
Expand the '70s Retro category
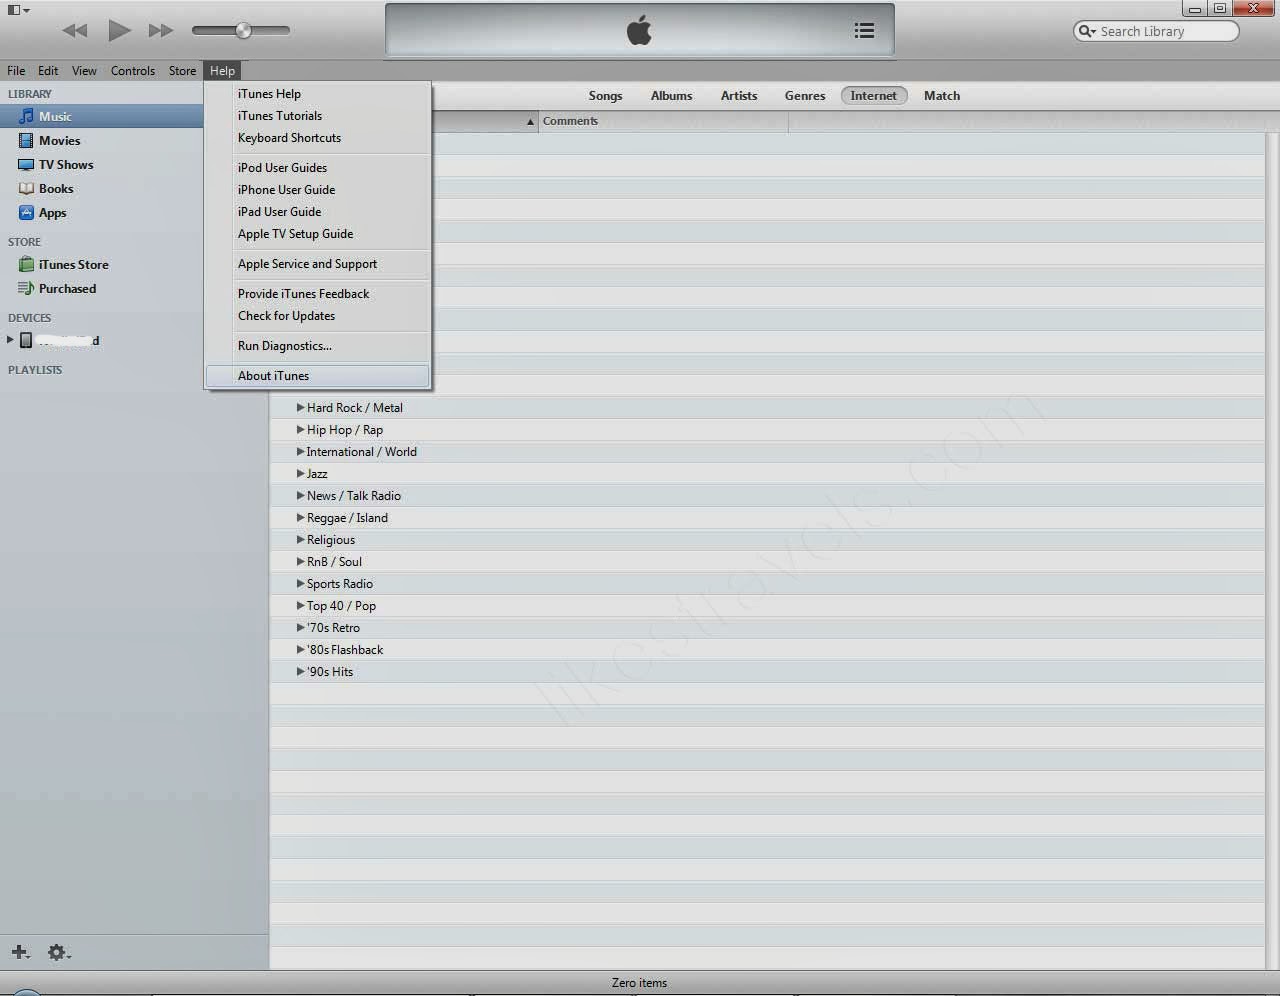300,627
